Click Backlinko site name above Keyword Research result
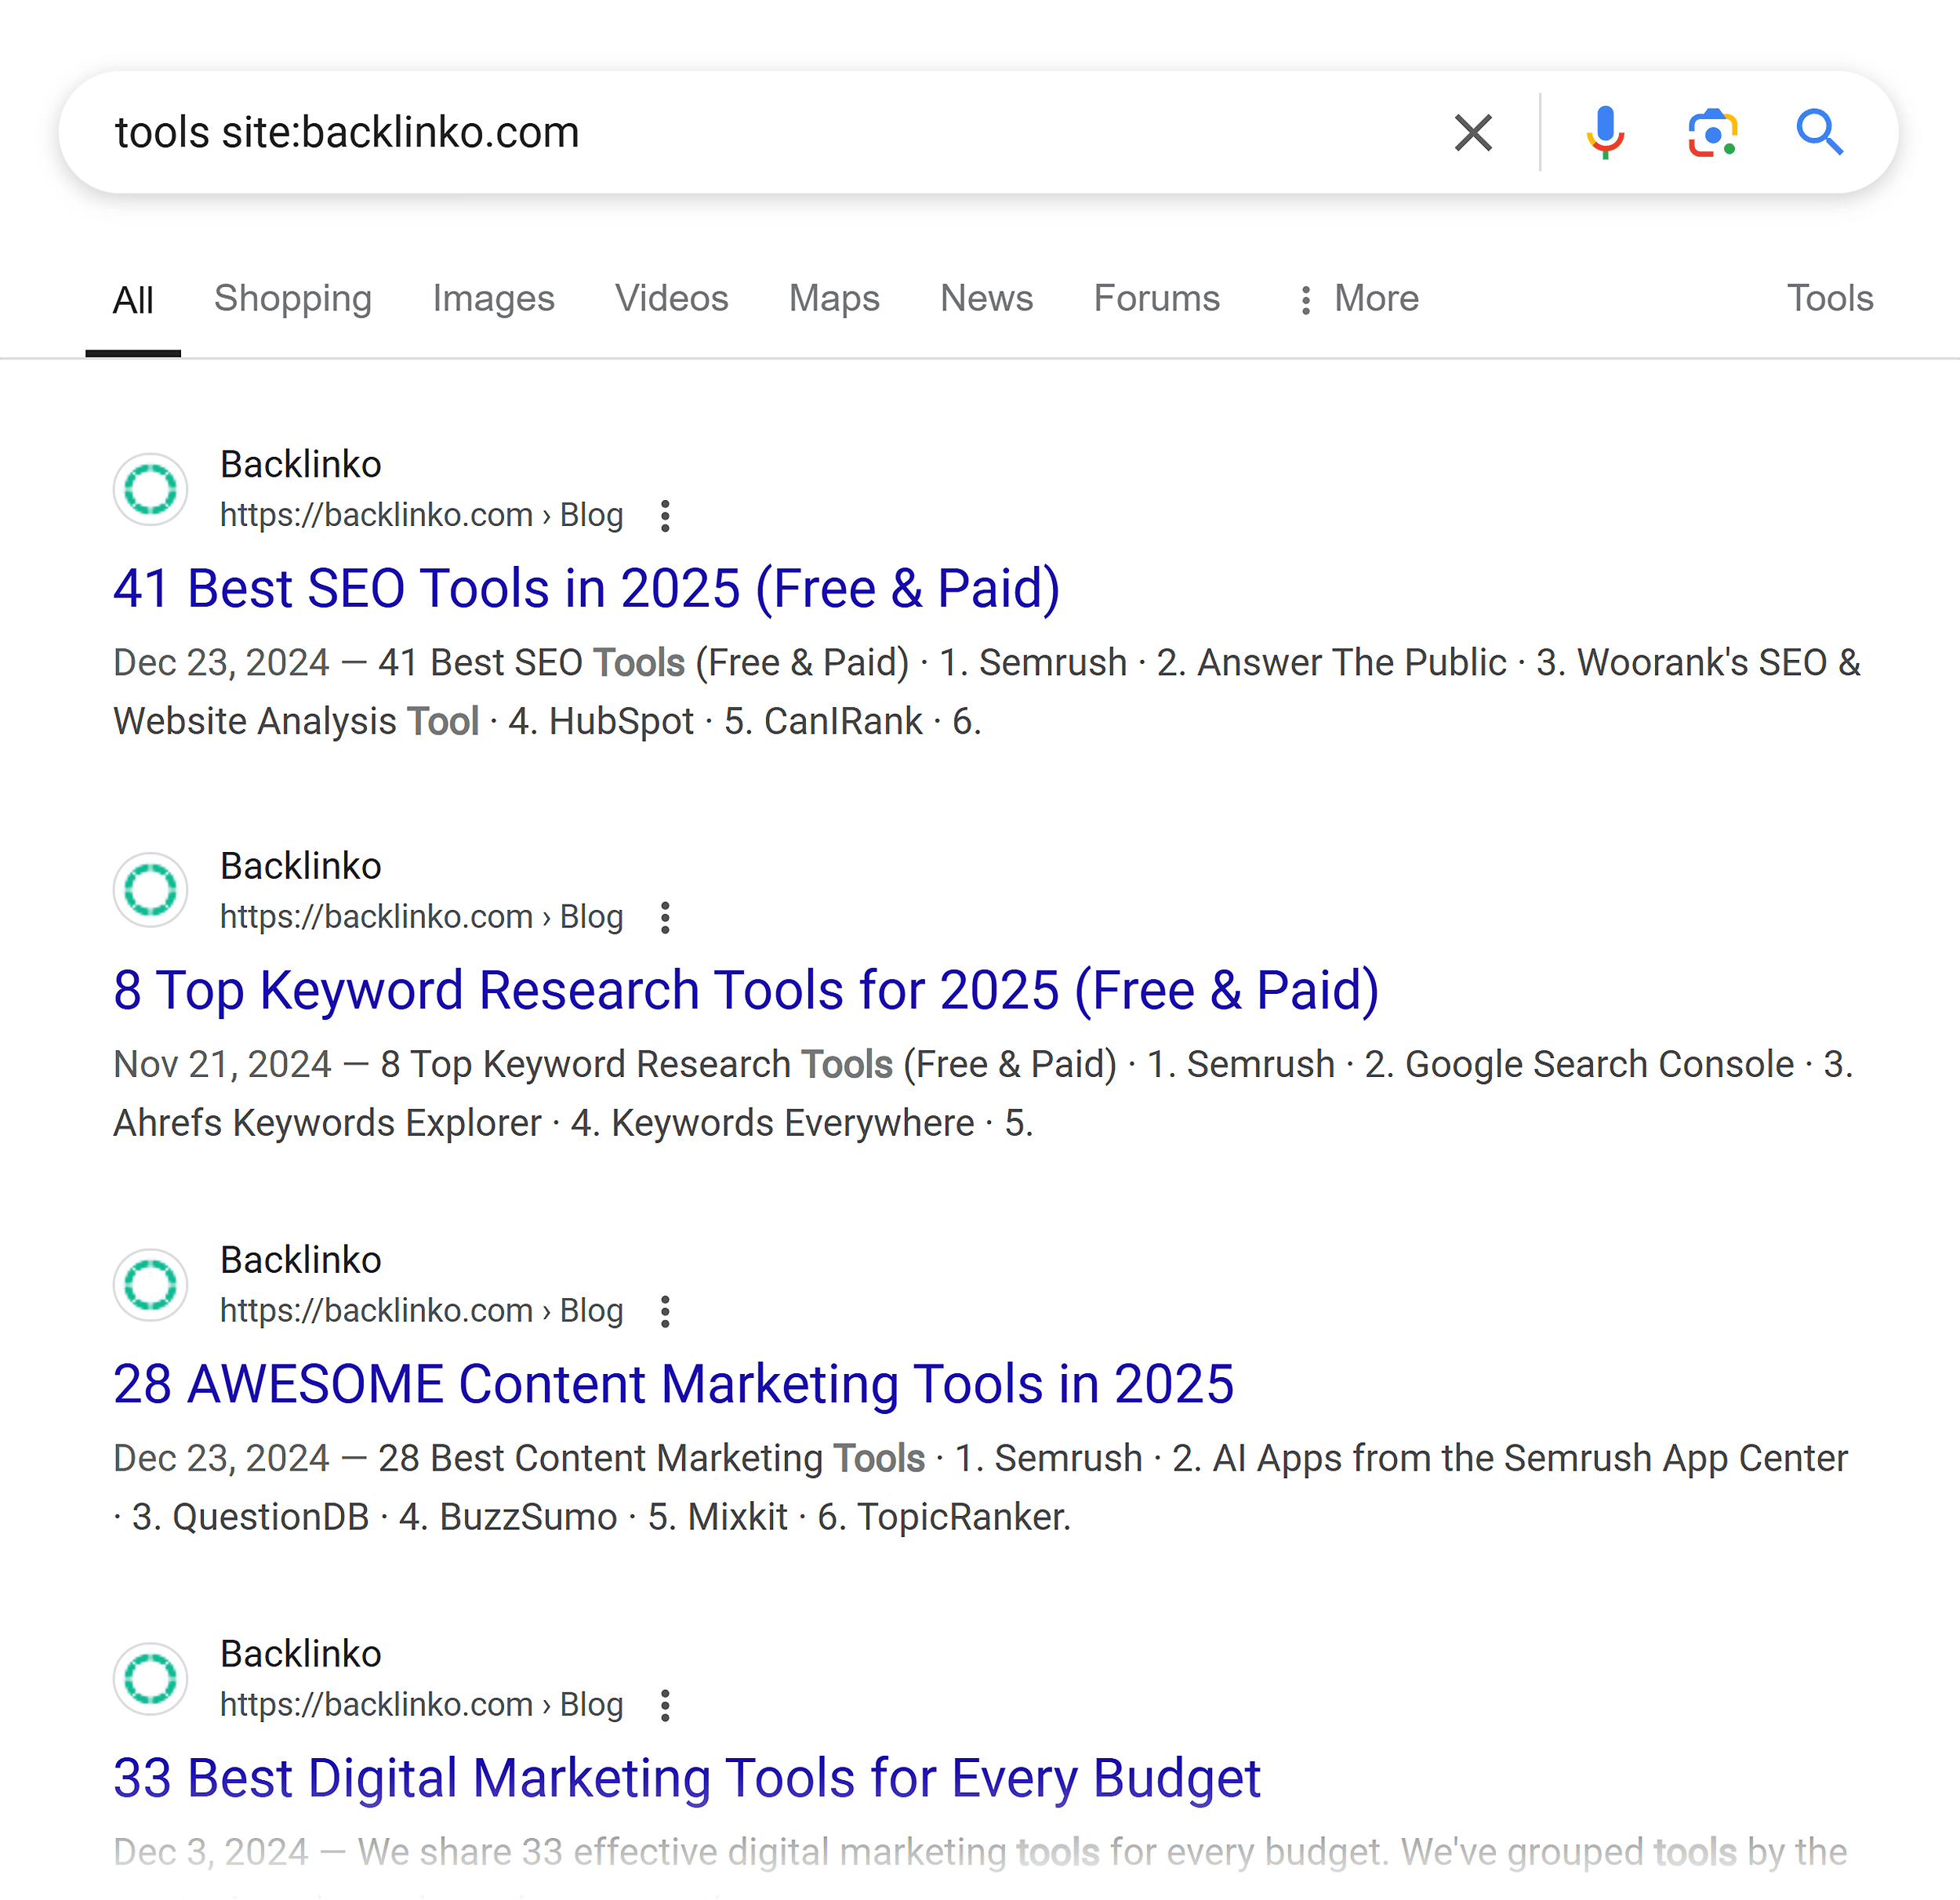 pyautogui.click(x=300, y=867)
